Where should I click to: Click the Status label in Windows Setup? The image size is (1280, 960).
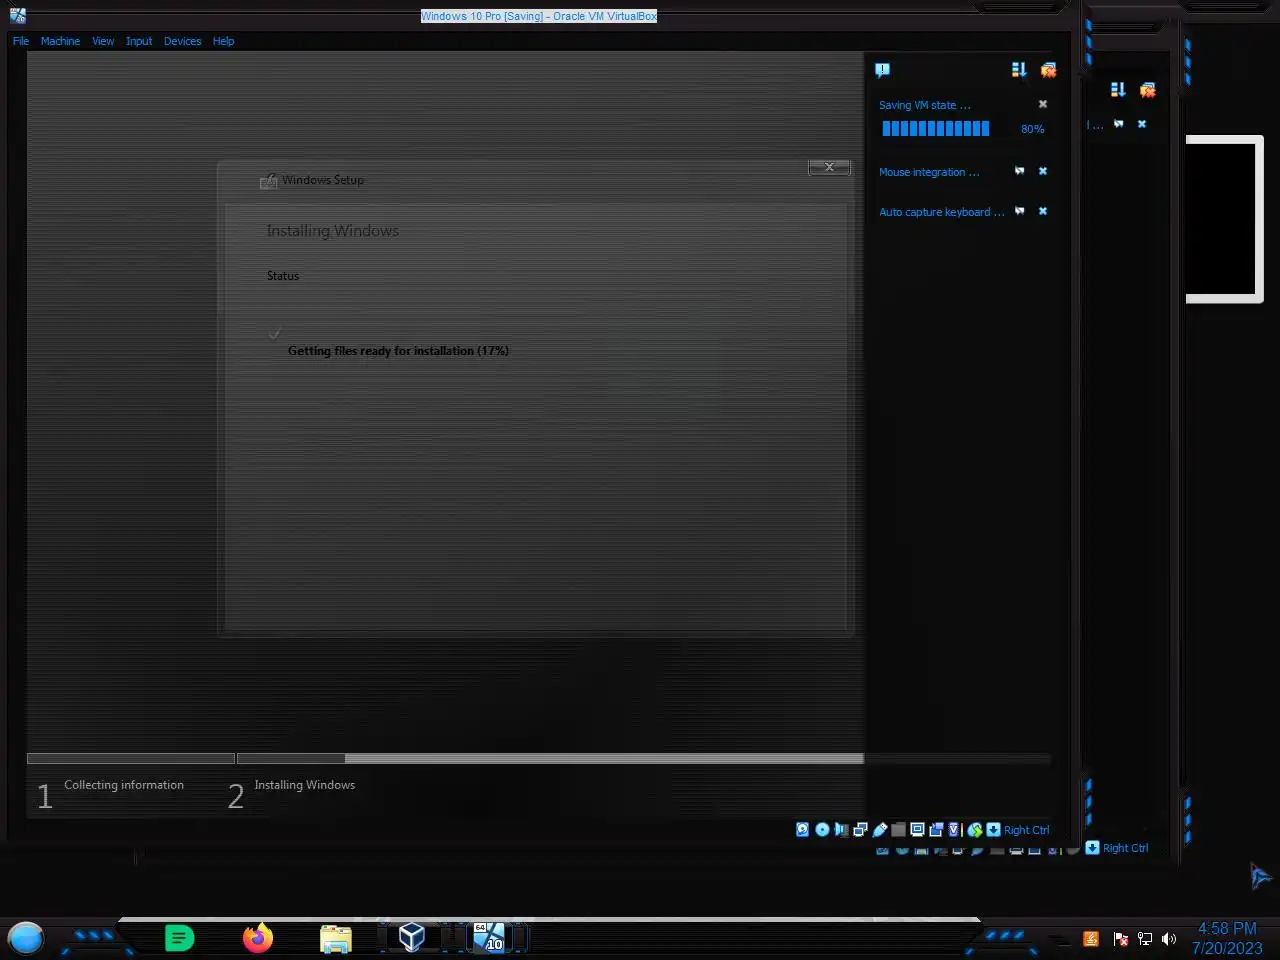tap(282, 276)
